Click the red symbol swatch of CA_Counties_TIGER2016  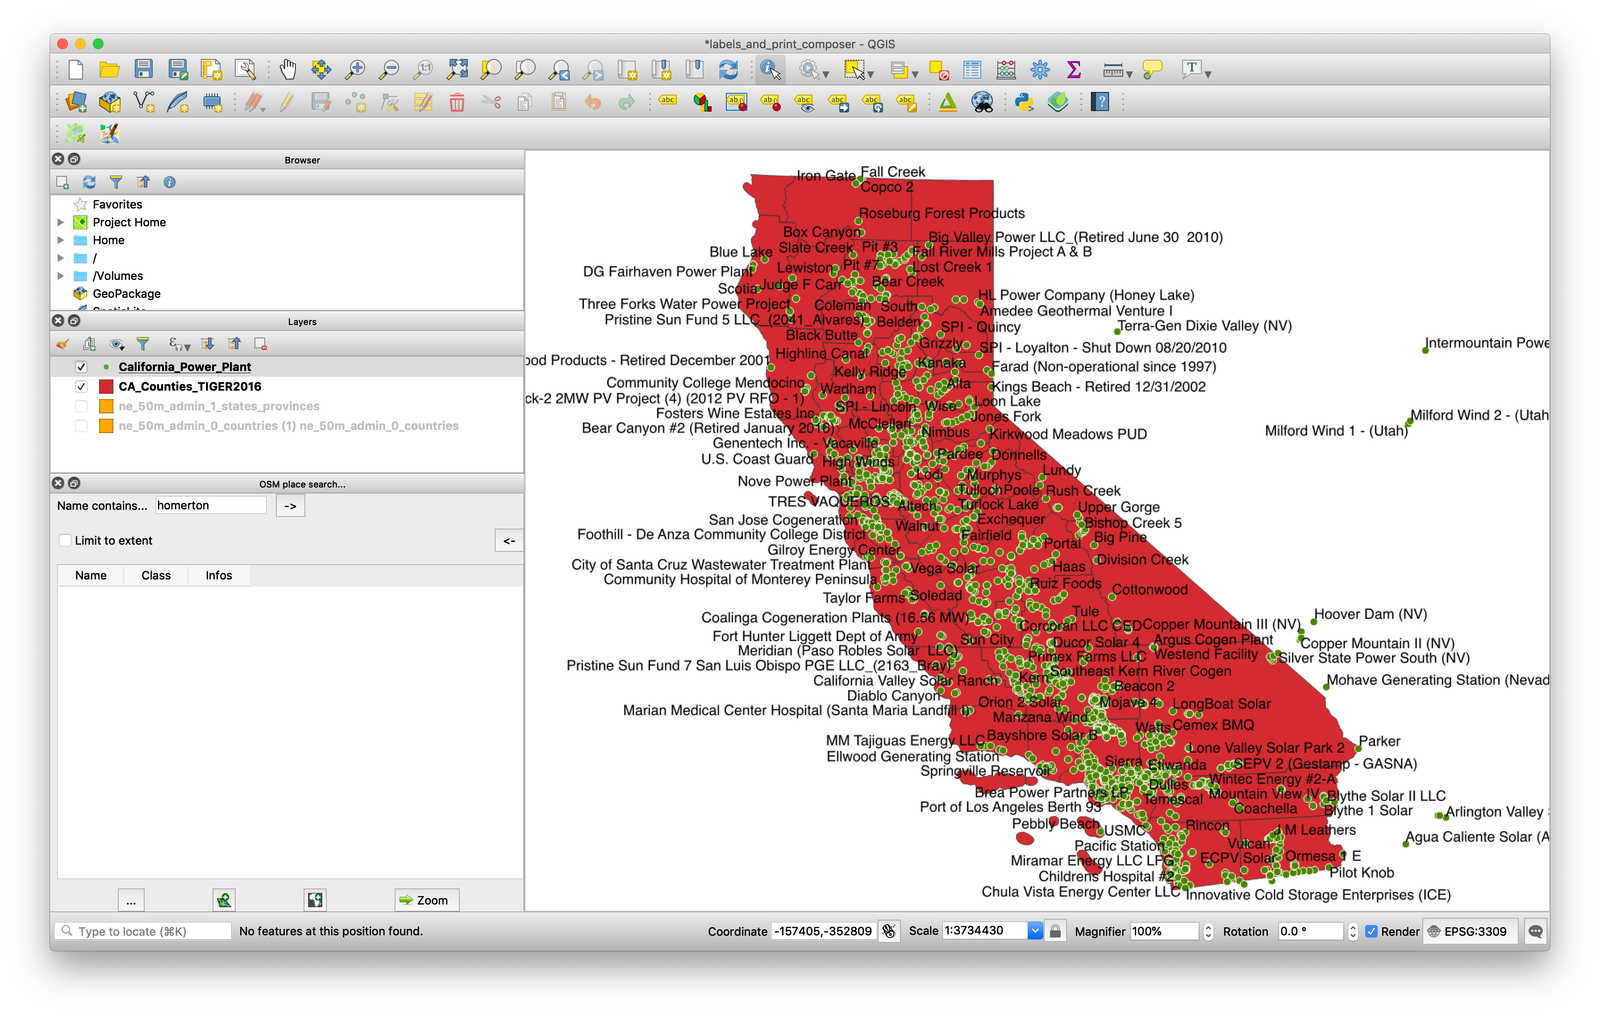point(106,386)
